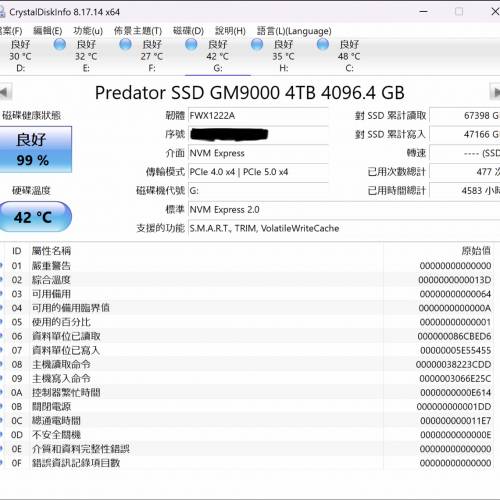Click the 47166 total writes value
The width and height of the screenshot is (500, 500).
465,134
